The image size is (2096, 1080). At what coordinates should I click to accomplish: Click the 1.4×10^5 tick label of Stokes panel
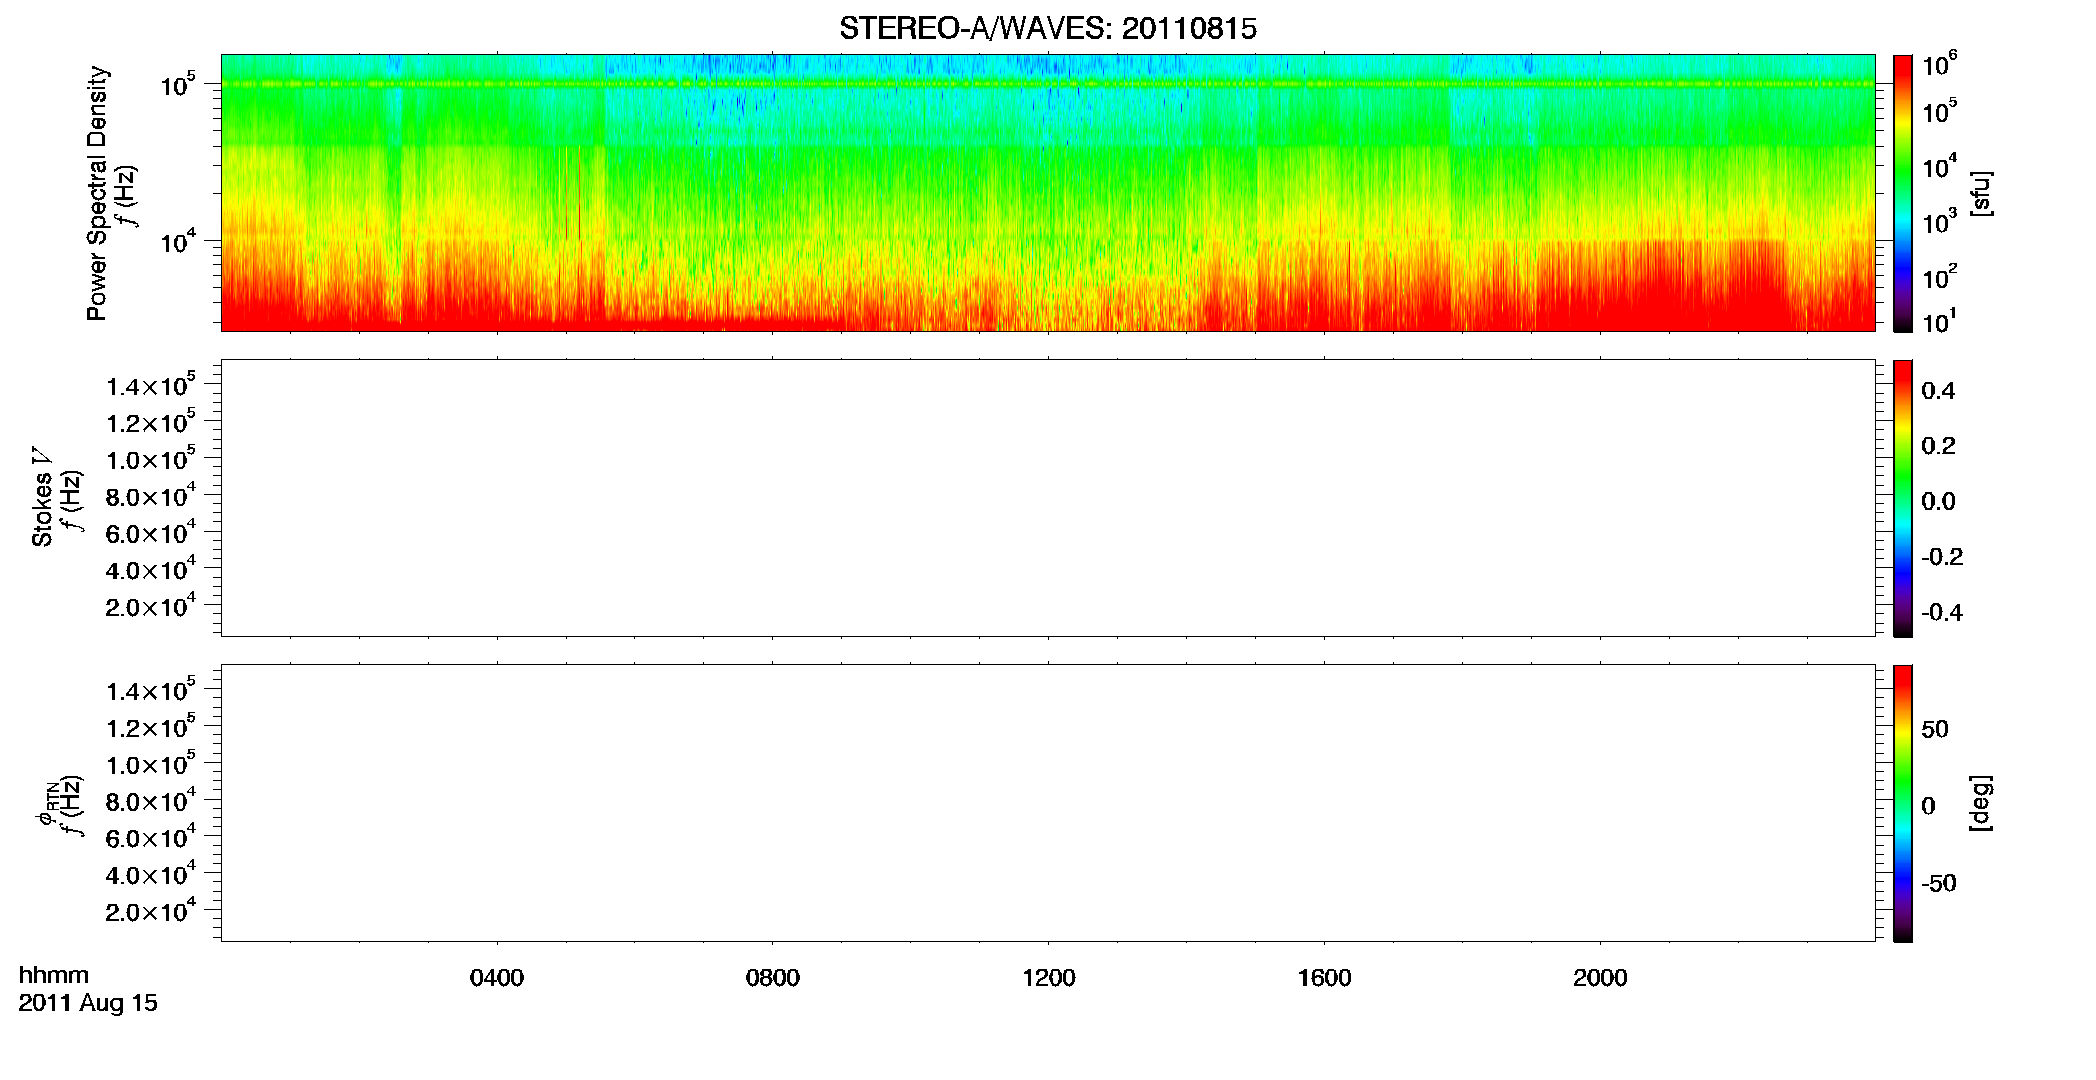click(150, 386)
